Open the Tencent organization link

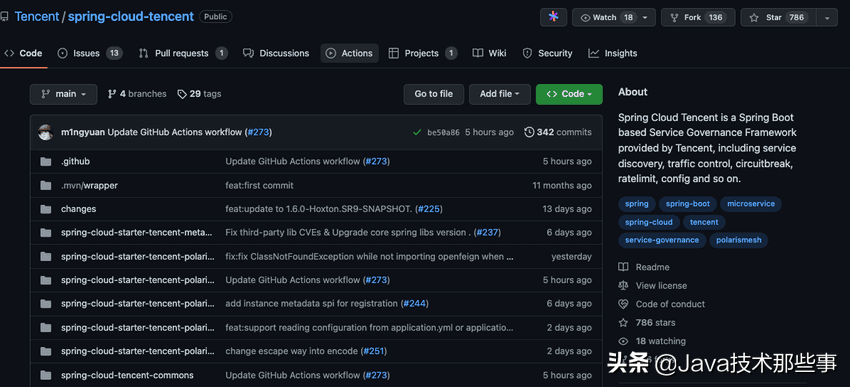[x=36, y=17]
